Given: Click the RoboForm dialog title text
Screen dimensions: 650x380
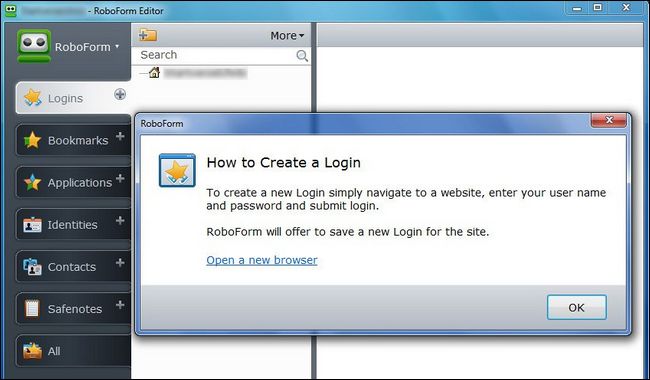Looking at the screenshot, I should [162, 123].
